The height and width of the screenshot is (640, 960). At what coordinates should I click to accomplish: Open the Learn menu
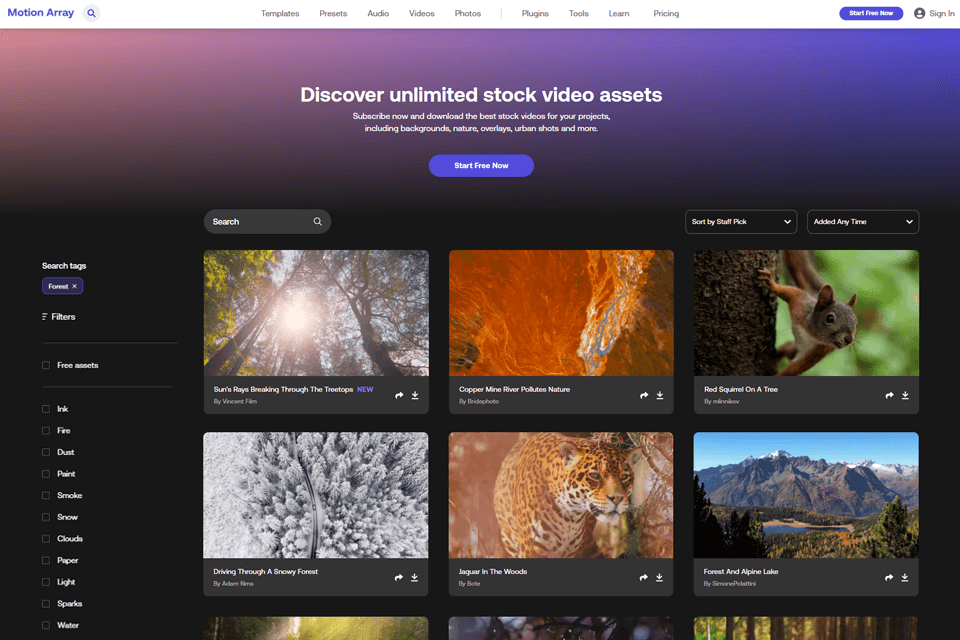point(619,13)
